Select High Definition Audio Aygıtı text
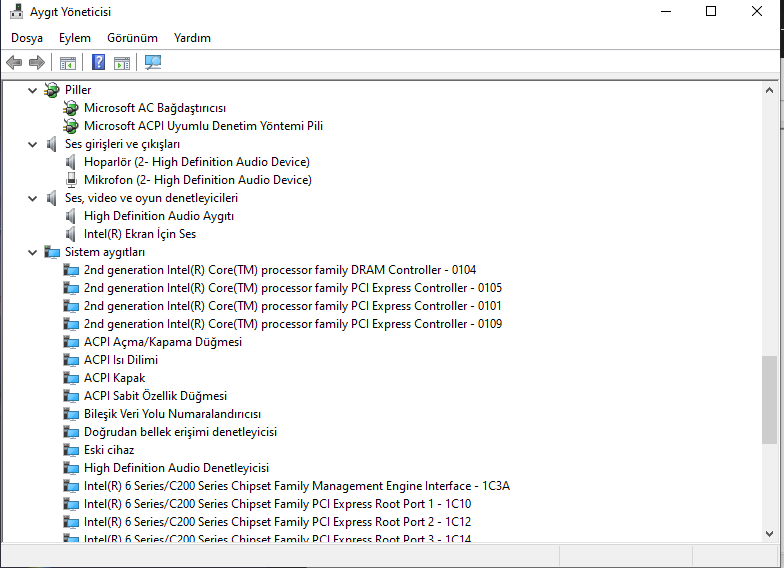Screen dimensions: 784x568 click(x=159, y=216)
